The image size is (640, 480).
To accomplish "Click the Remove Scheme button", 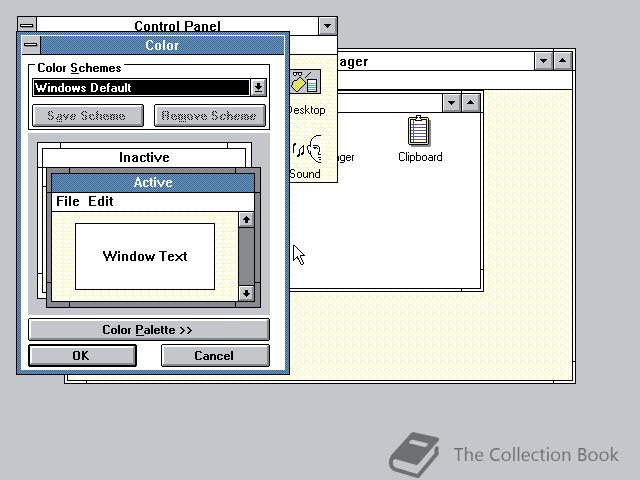I will pos(210,116).
